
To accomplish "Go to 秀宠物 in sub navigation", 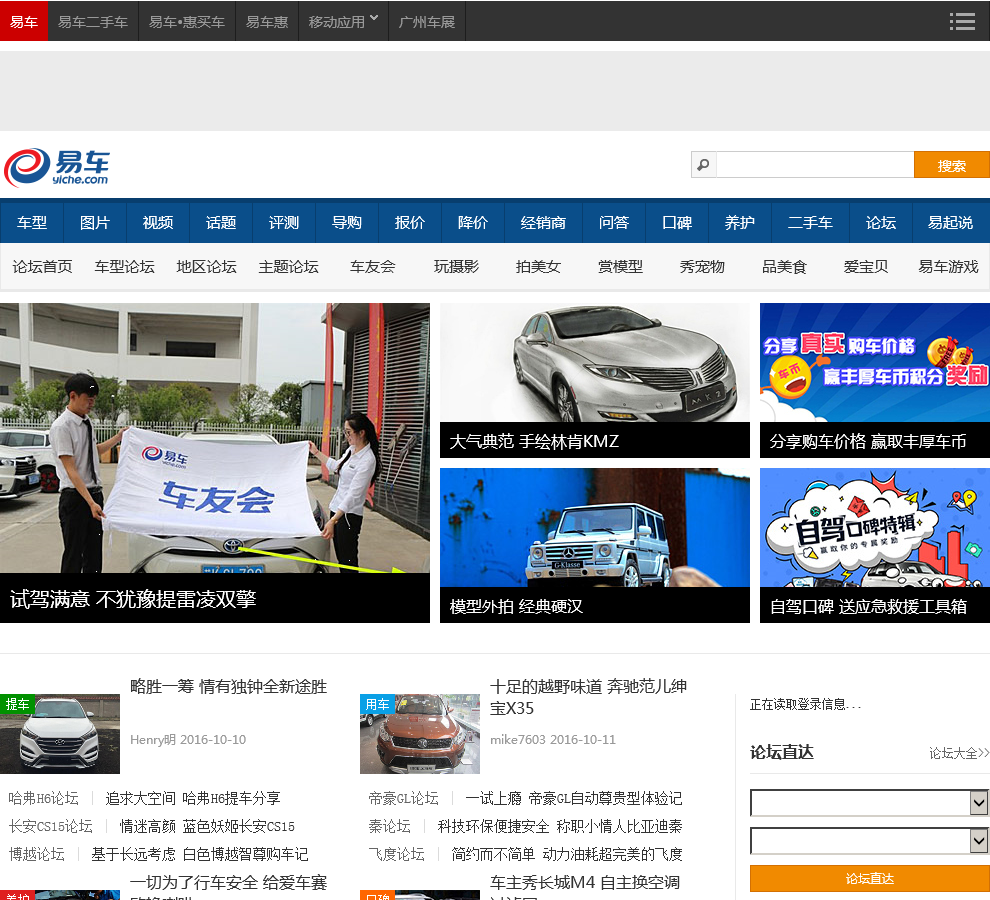I will click(702, 267).
